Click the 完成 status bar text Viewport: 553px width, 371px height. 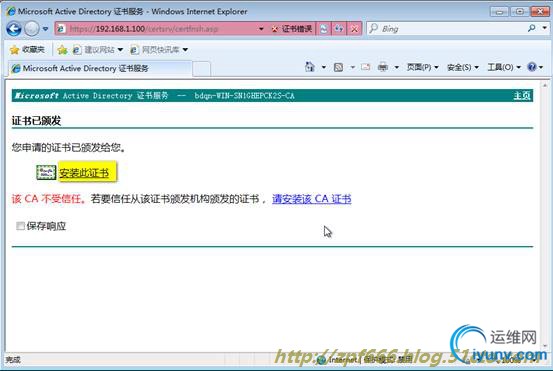click(x=13, y=360)
